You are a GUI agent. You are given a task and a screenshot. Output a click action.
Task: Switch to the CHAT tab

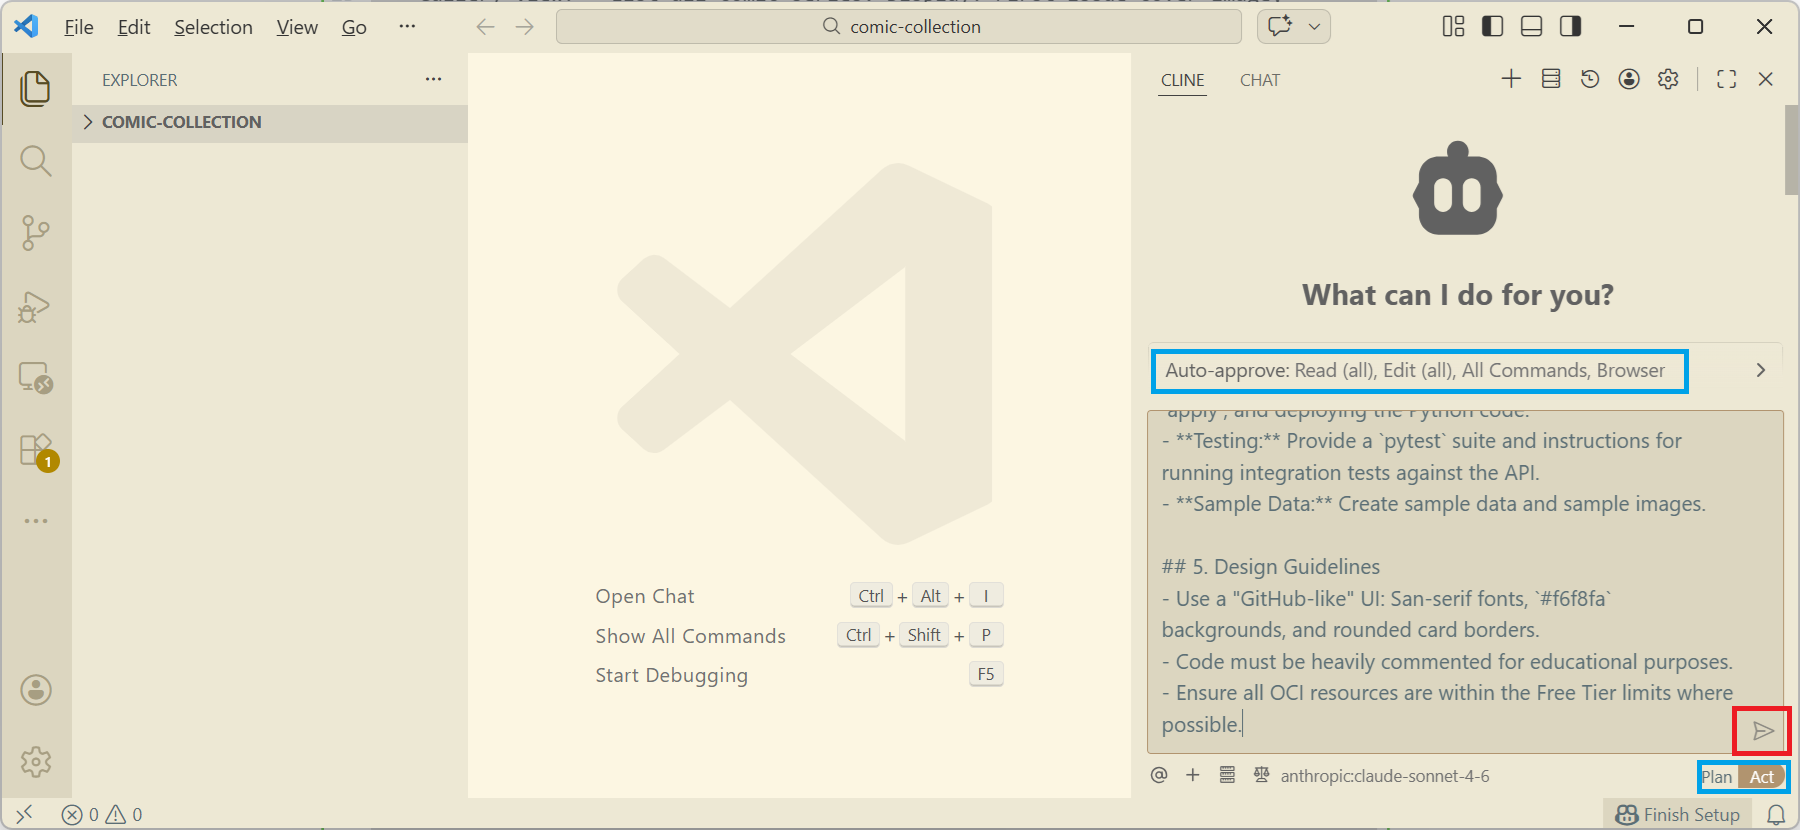[x=1259, y=80]
